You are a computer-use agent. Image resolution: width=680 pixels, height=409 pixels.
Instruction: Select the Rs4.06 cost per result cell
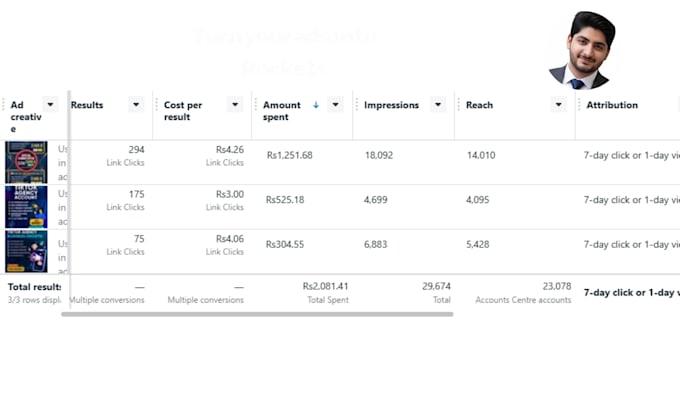(x=230, y=239)
